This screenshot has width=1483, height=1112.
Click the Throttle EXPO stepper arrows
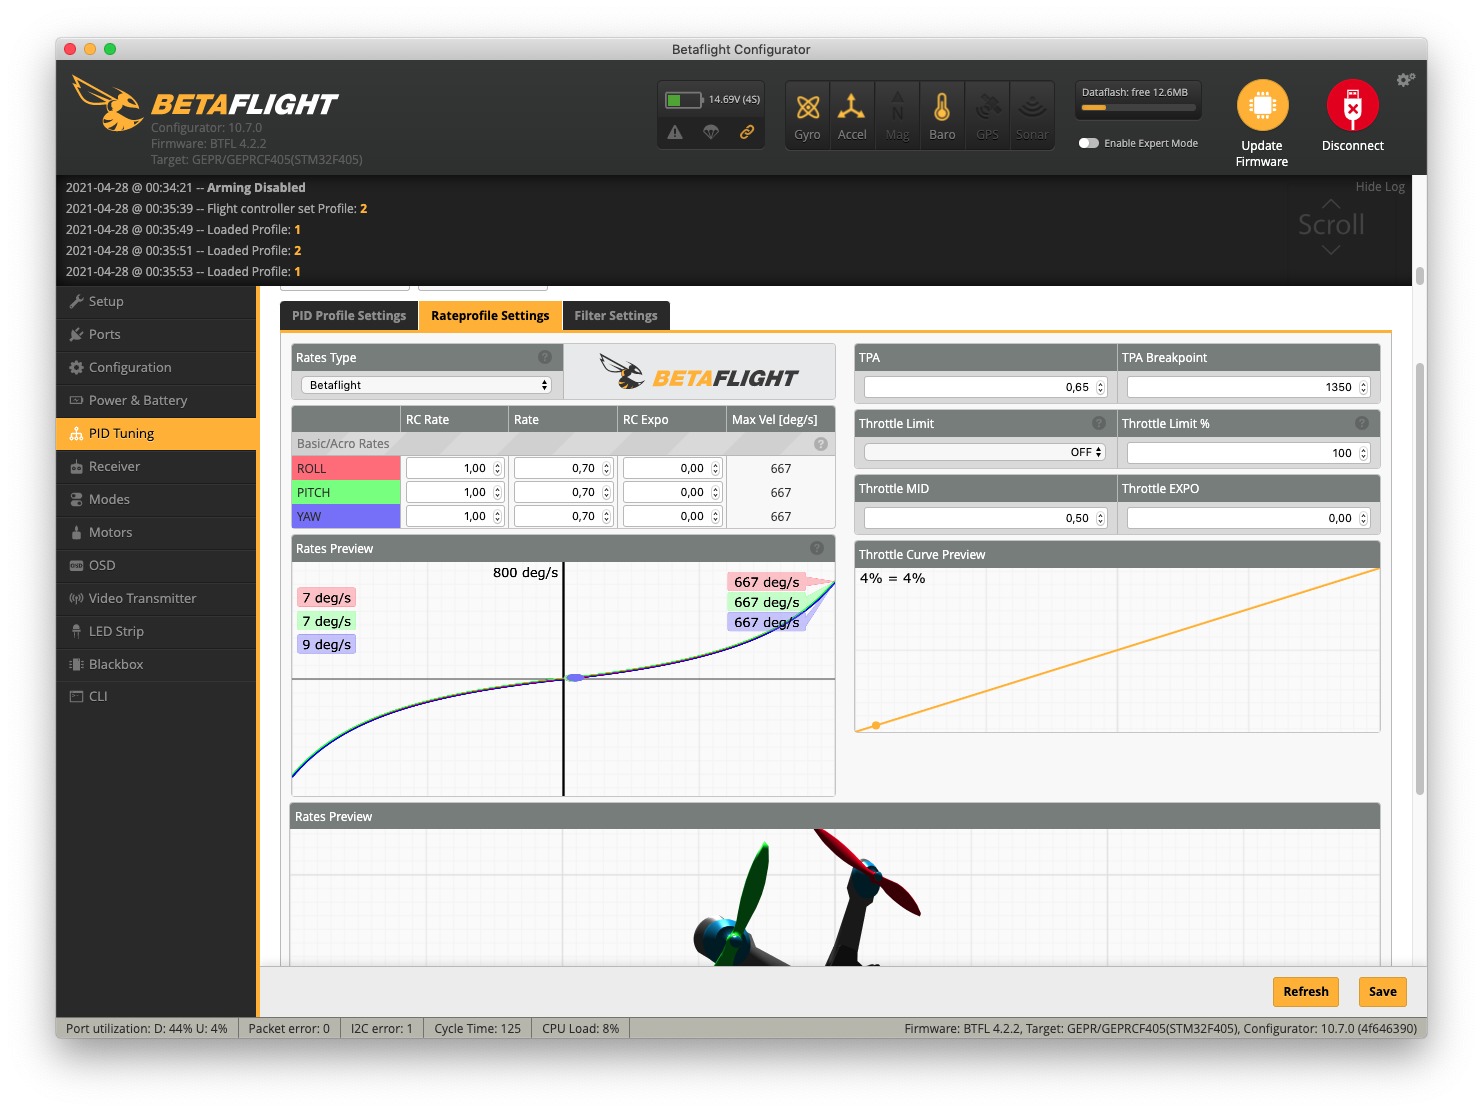pyautogui.click(x=1364, y=518)
